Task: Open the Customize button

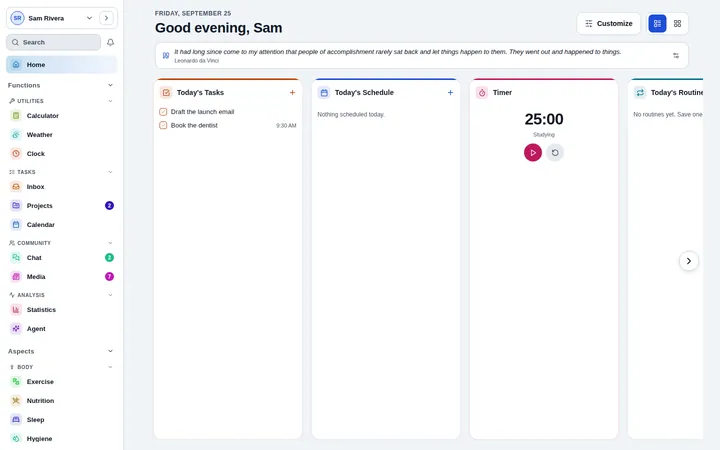Action: point(608,23)
